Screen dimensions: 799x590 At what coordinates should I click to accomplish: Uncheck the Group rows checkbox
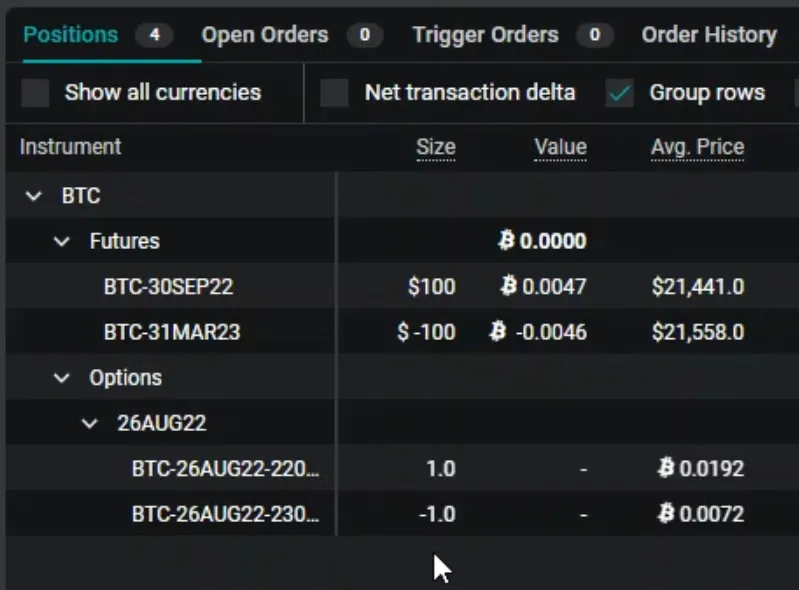click(x=620, y=93)
